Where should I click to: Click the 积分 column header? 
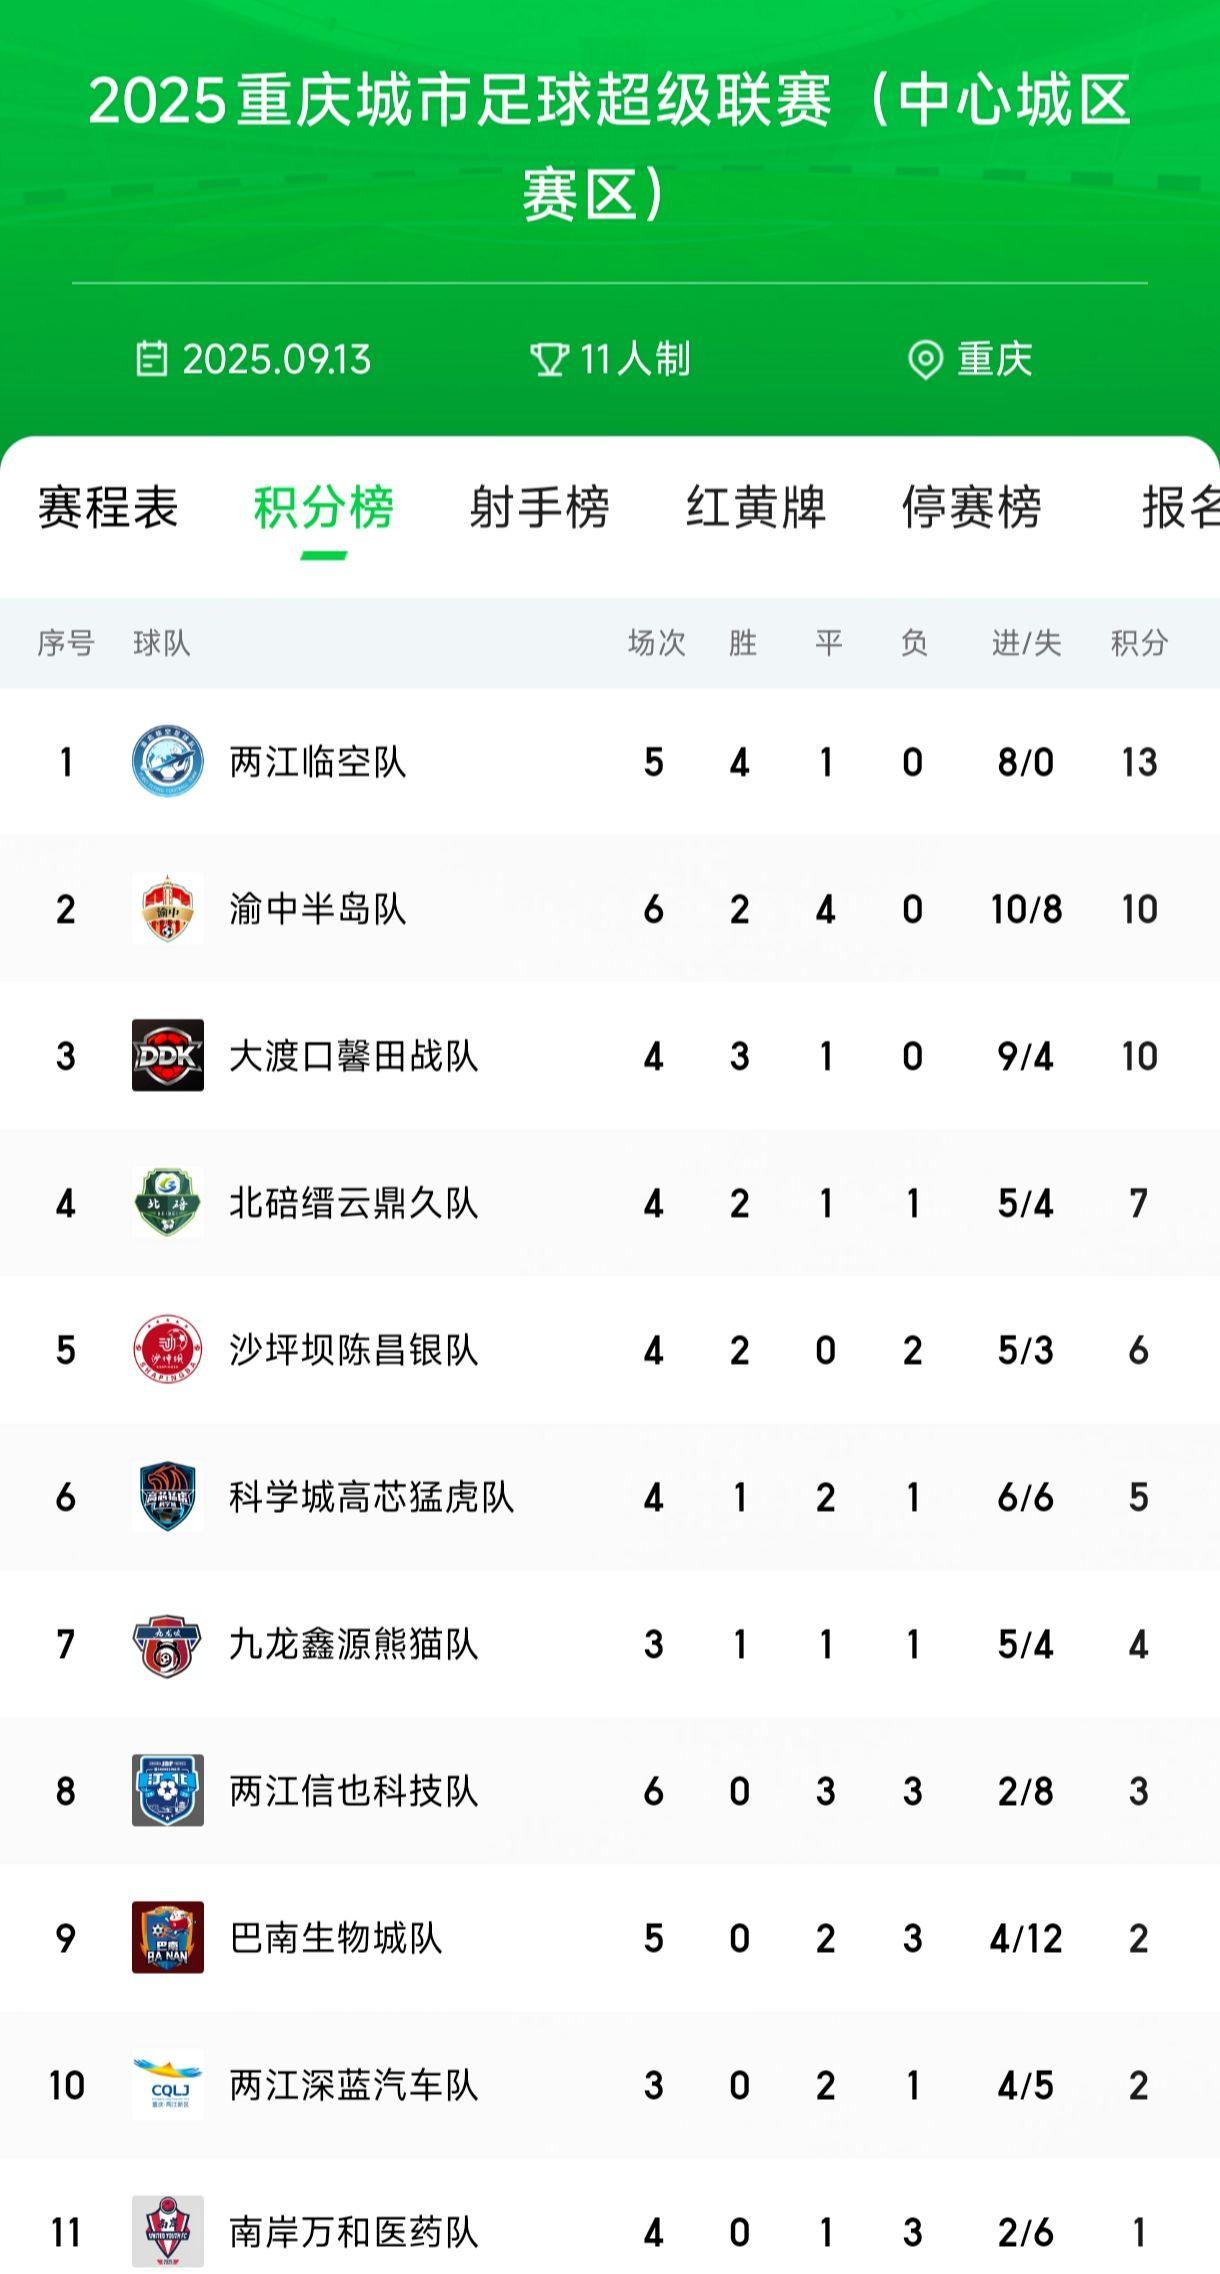1139,643
